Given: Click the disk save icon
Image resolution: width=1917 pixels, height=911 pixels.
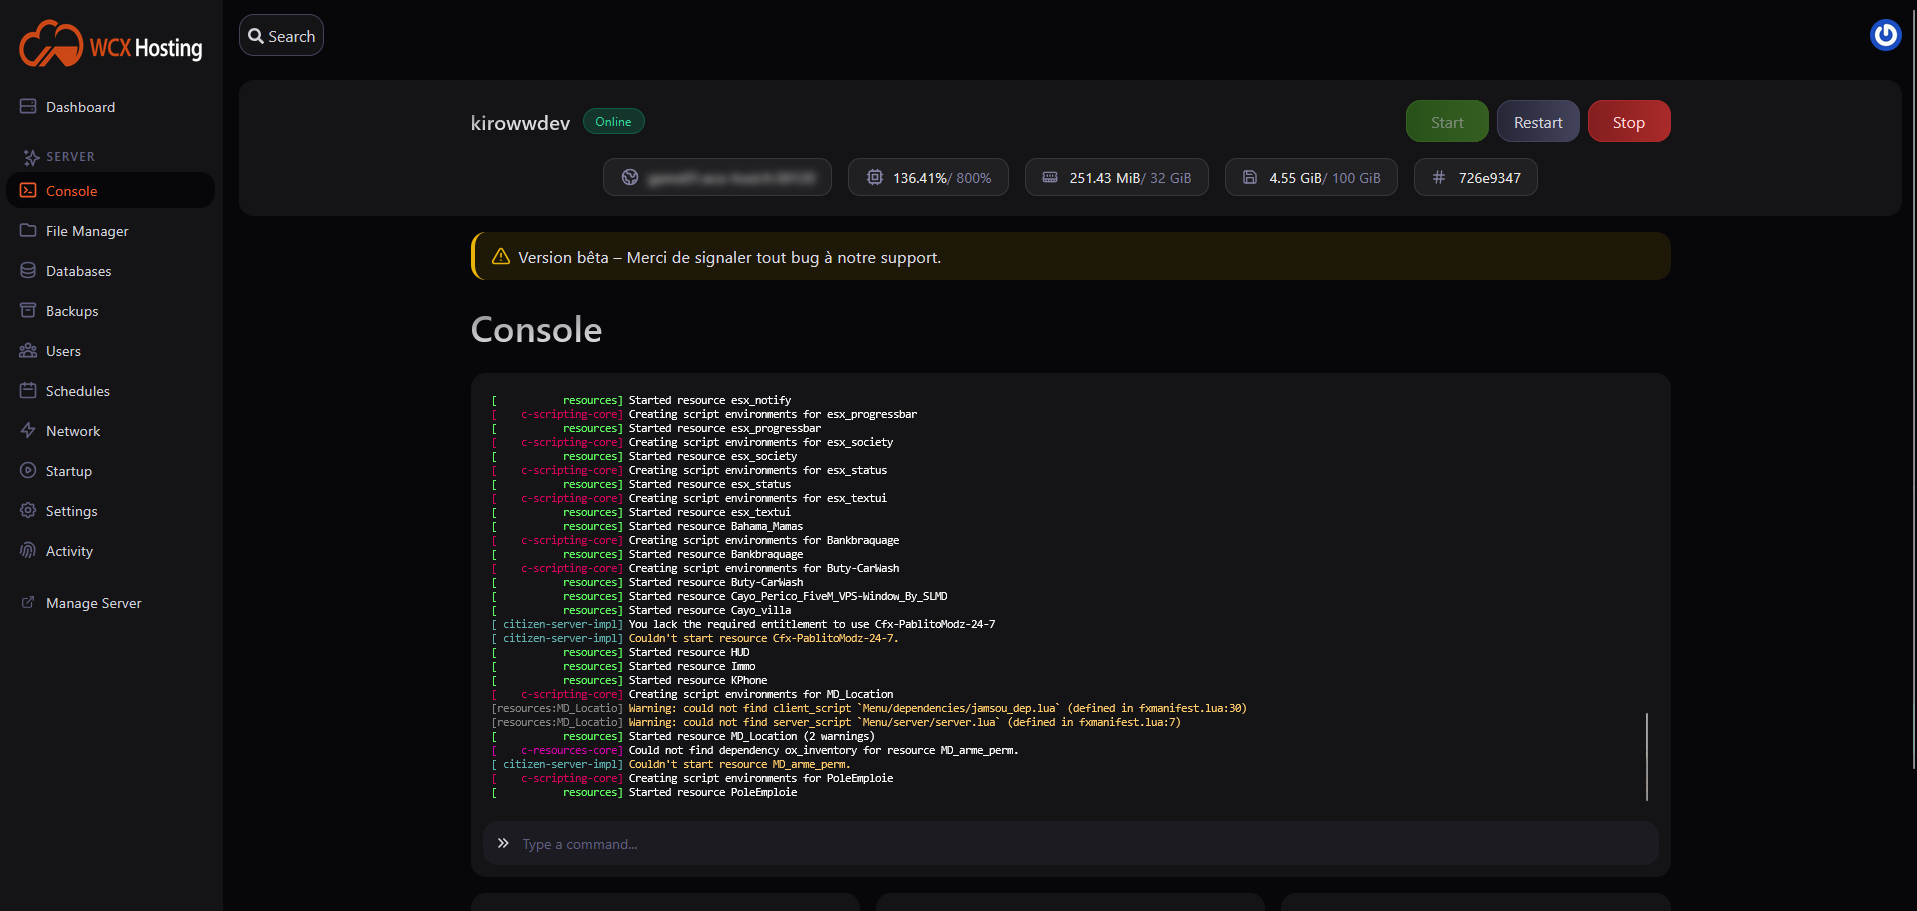Looking at the screenshot, I should click(x=1250, y=177).
